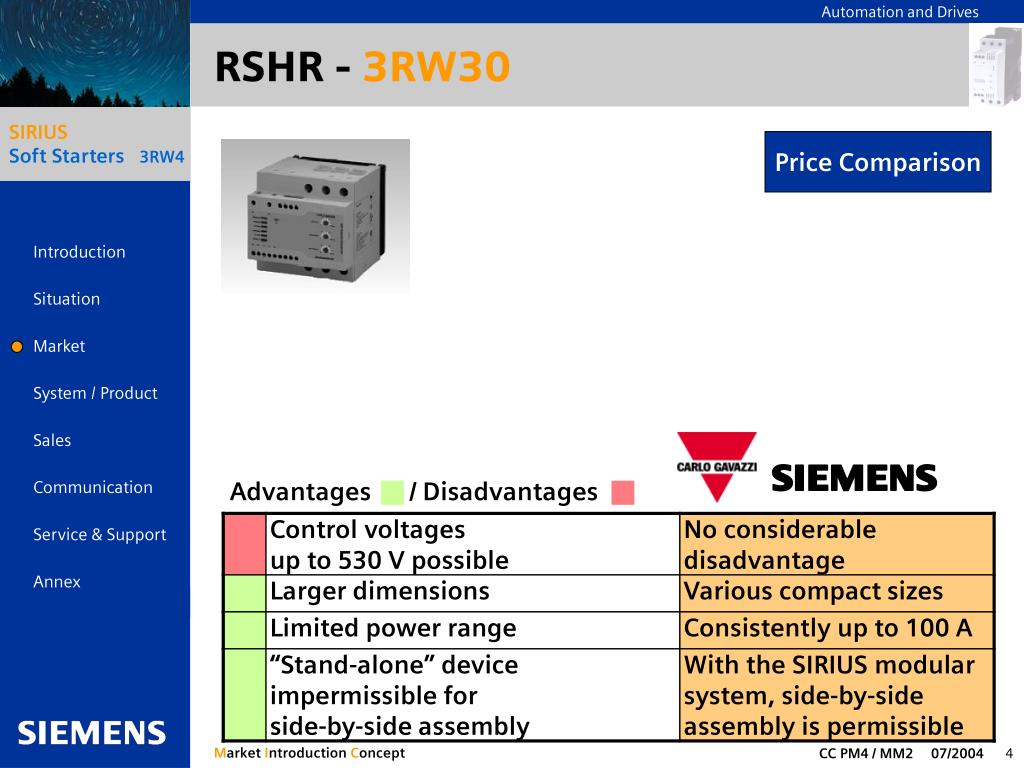The width and height of the screenshot is (1024, 768).
Task: Click the starry night sky image
Action: point(95,54)
